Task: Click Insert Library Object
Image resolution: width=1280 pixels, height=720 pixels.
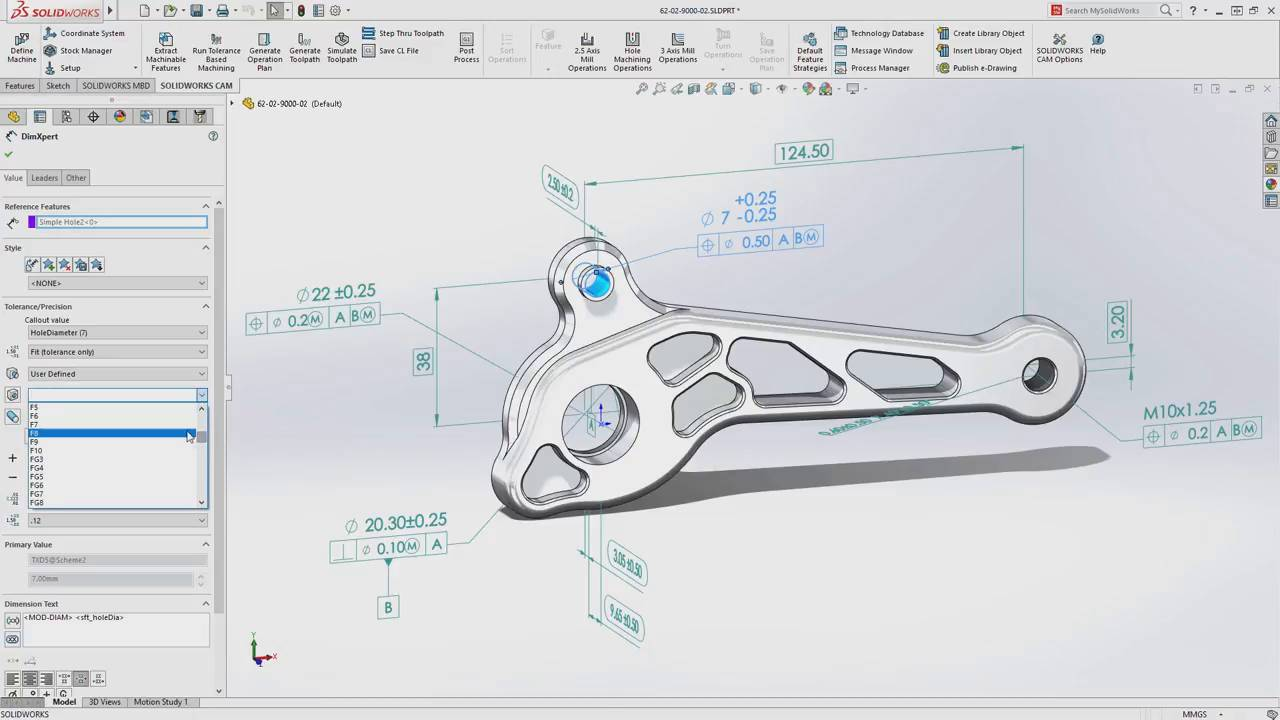Action: 979,50
